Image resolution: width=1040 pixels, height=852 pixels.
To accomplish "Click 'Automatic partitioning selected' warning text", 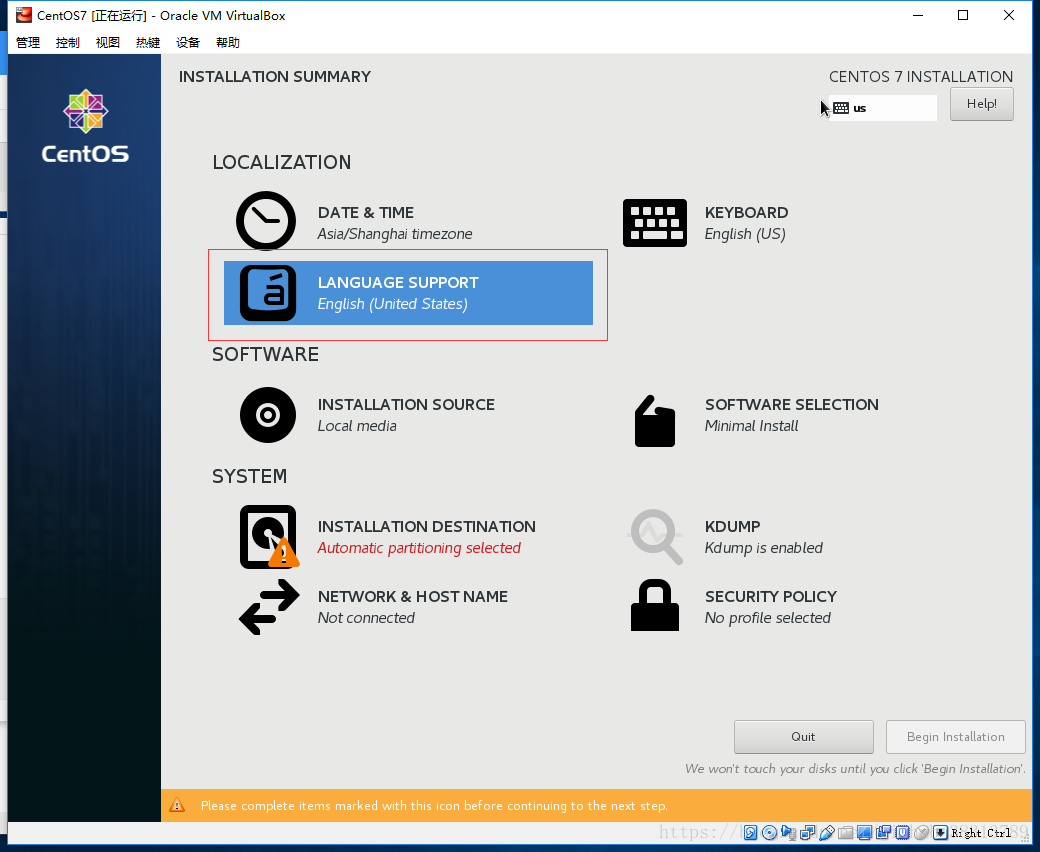I will click(419, 548).
